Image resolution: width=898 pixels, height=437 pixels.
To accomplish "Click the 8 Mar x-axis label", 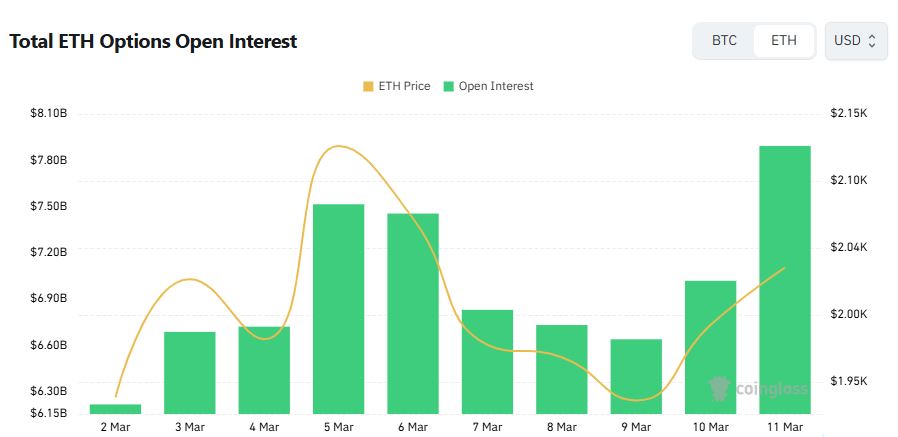I will point(561,427).
